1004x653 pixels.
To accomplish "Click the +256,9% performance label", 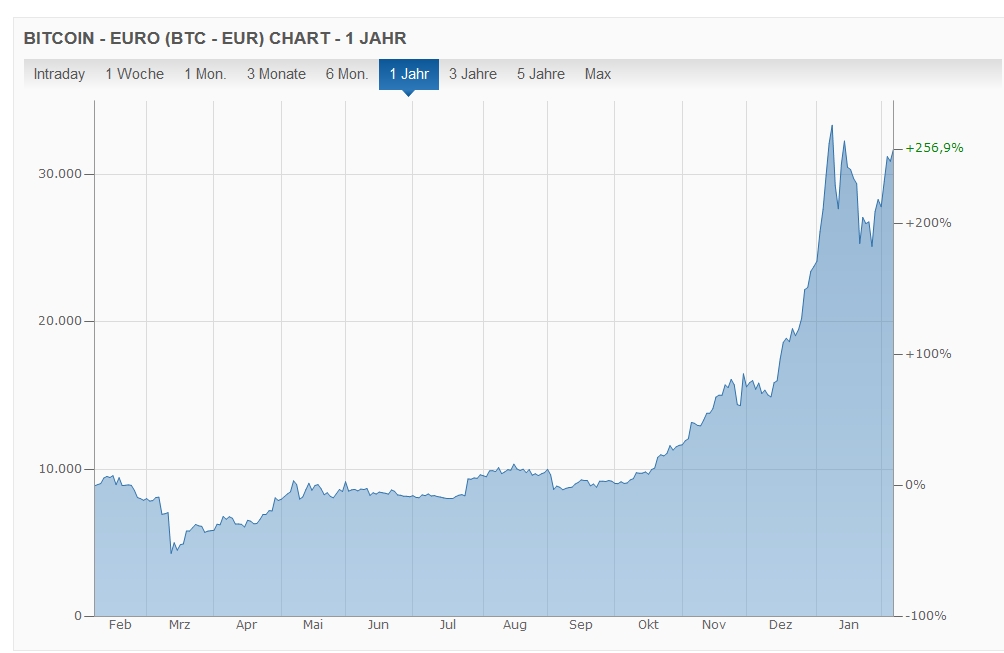I will [934, 148].
